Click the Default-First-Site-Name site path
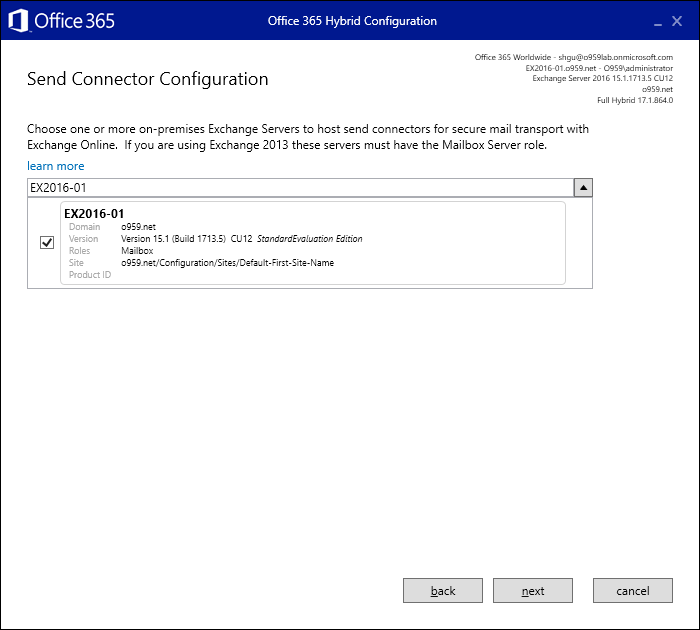Screen dimensions: 700x630 pyautogui.click(x=227, y=263)
